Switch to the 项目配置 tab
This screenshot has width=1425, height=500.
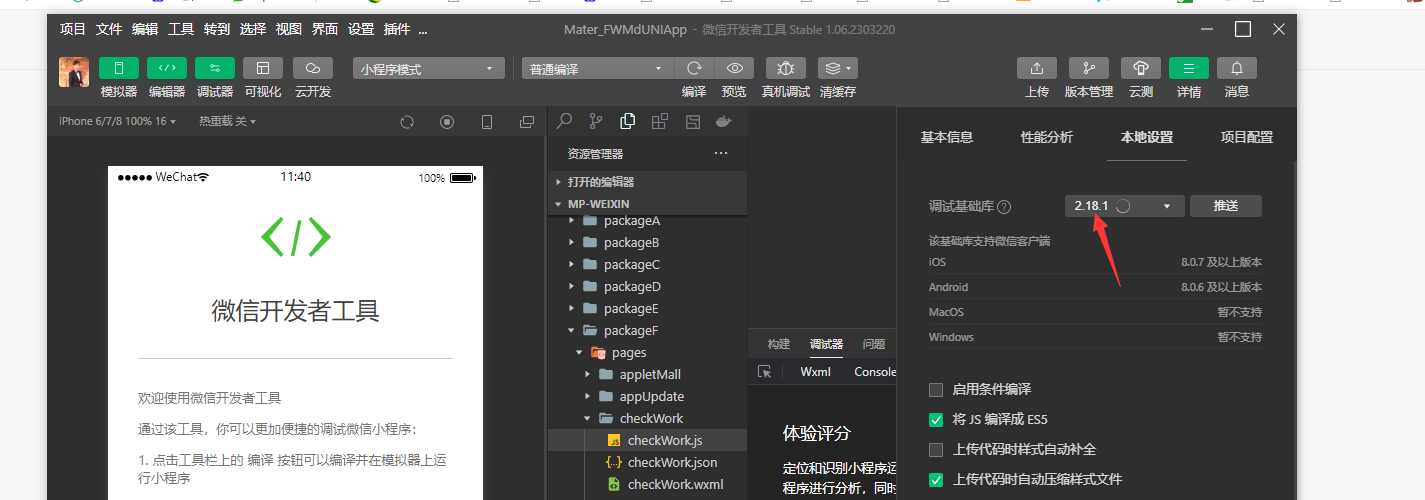pyautogui.click(x=1247, y=137)
